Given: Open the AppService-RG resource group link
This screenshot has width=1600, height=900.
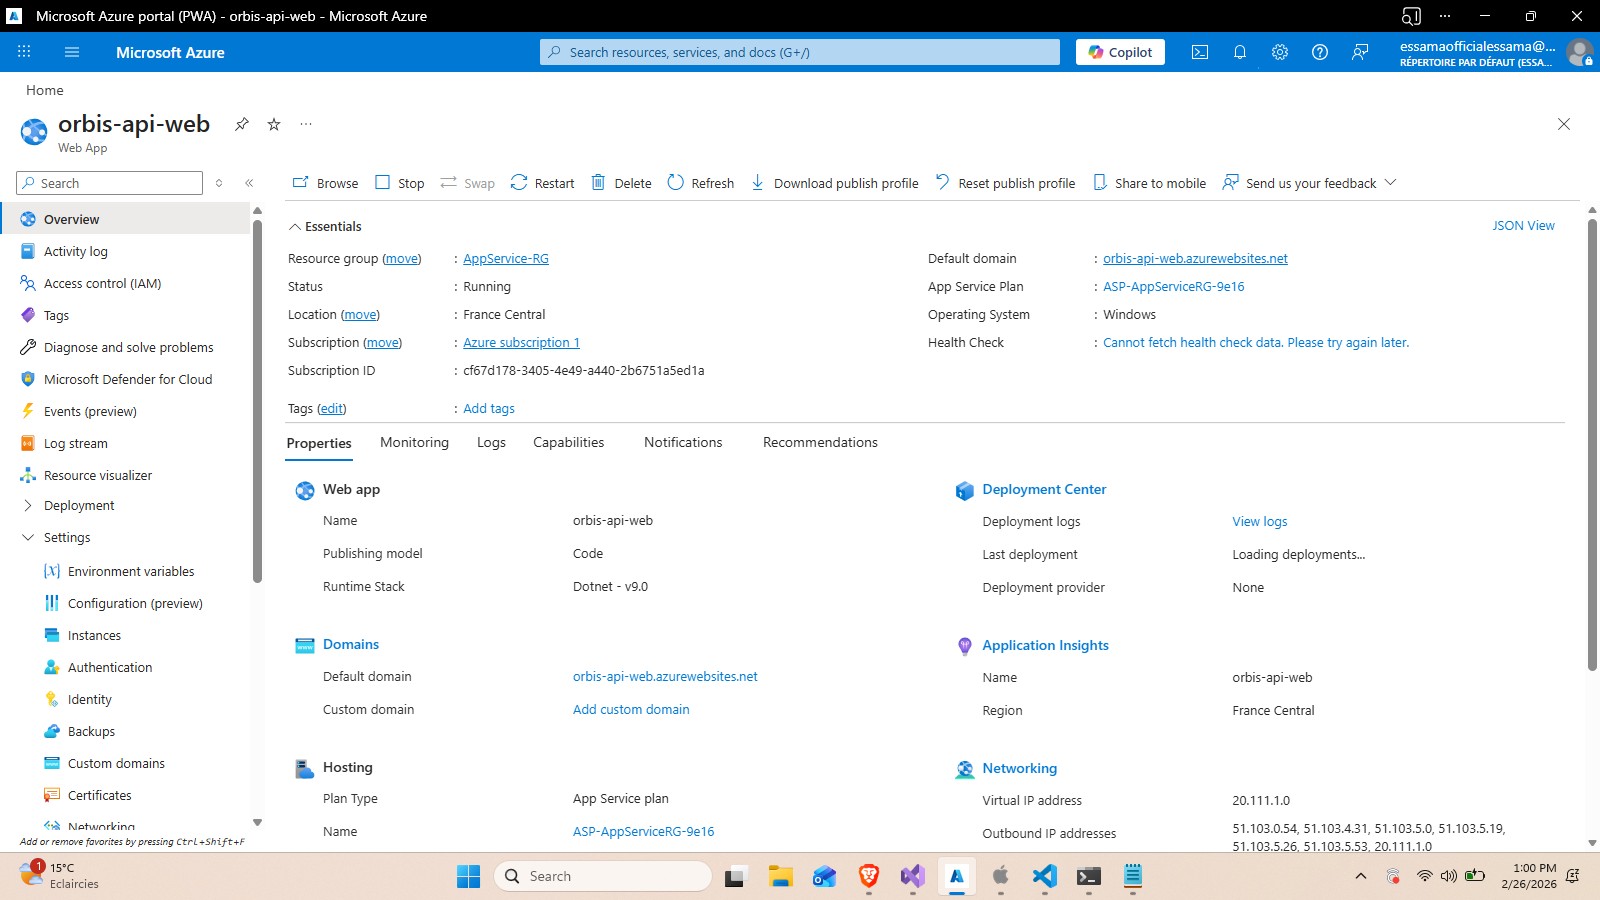Looking at the screenshot, I should click(506, 259).
